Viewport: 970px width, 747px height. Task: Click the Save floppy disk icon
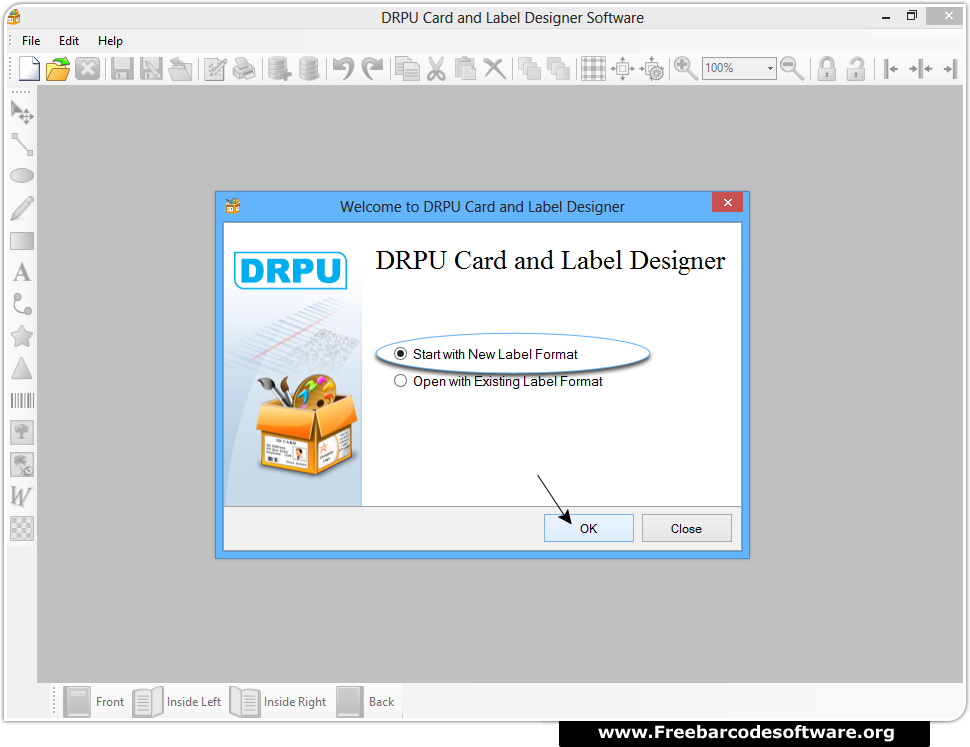[122, 69]
